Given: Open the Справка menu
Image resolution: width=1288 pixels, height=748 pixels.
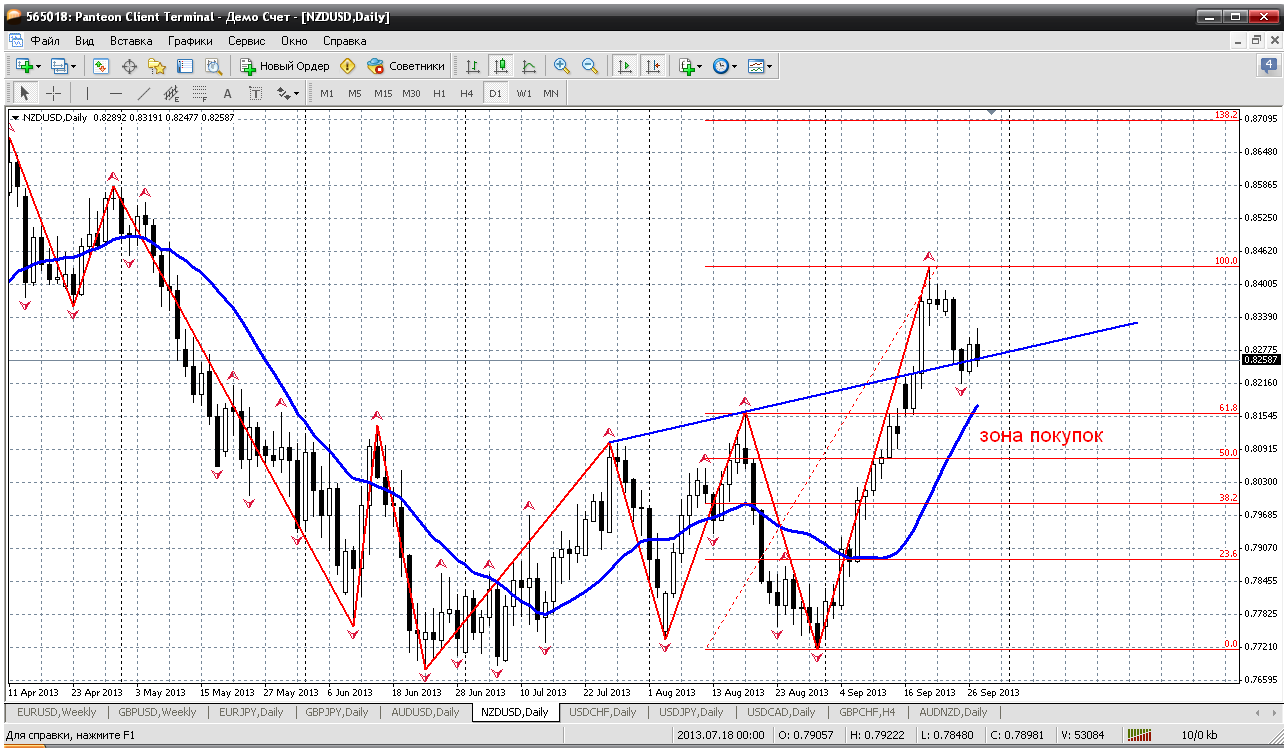Looking at the screenshot, I should pyautogui.click(x=345, y=41).
